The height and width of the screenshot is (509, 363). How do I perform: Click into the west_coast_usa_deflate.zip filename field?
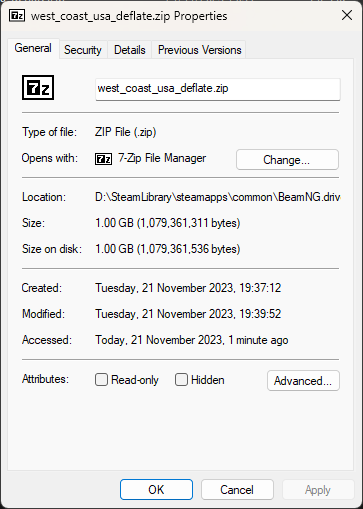(218, 89)
